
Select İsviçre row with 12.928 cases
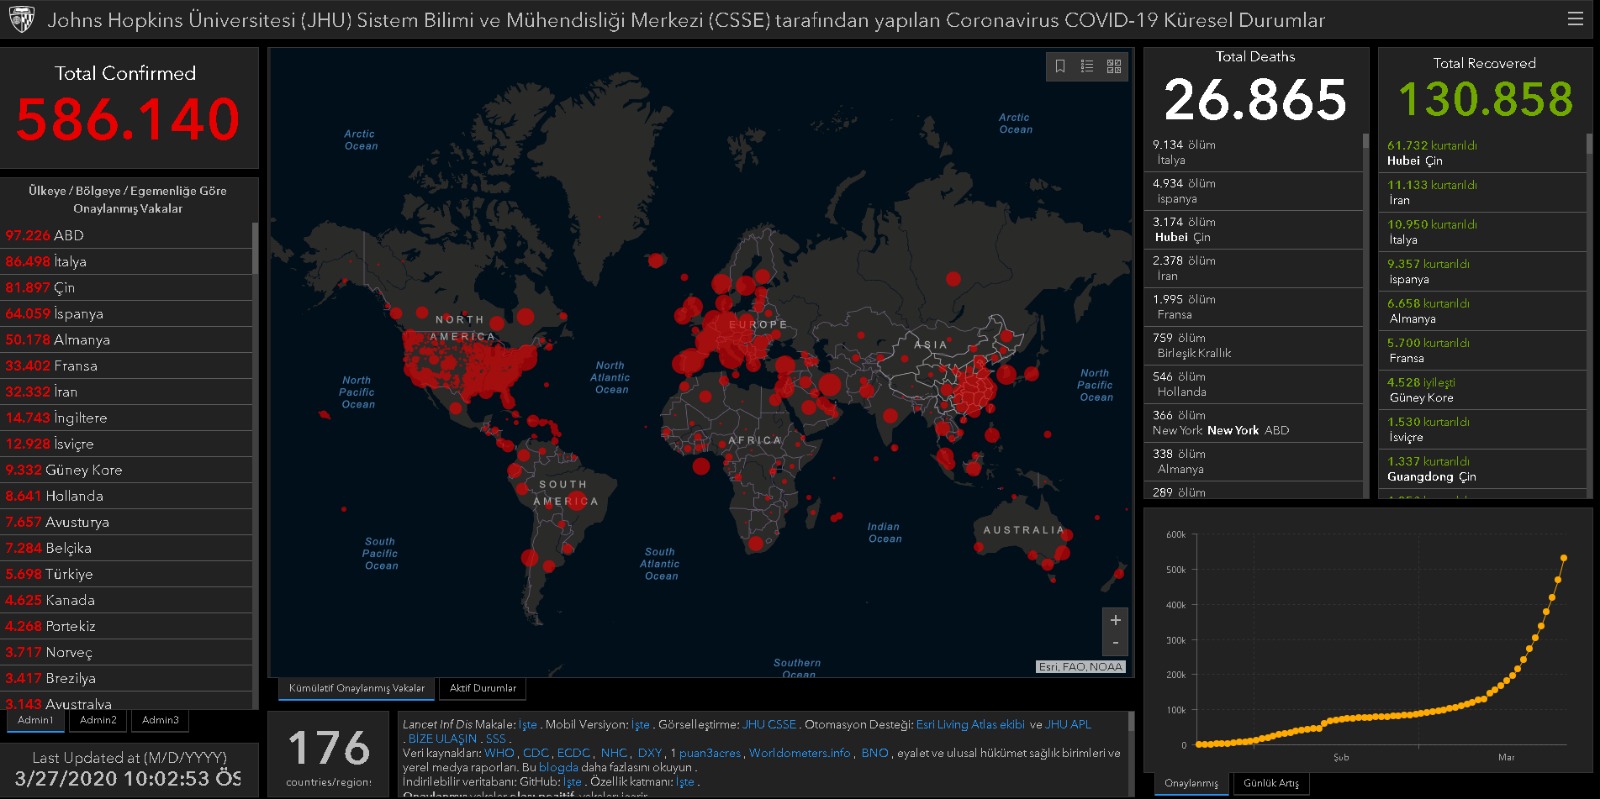(x=126, y=443)
